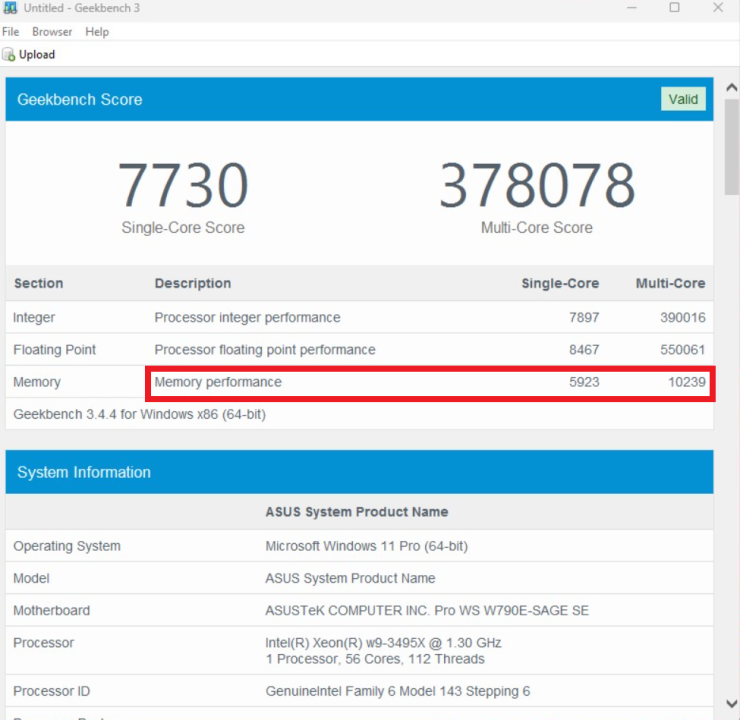The height and width of the screenshot is (720, 740).
Task: Minimize the Geekbench 3 window
Action: (630, 8)
